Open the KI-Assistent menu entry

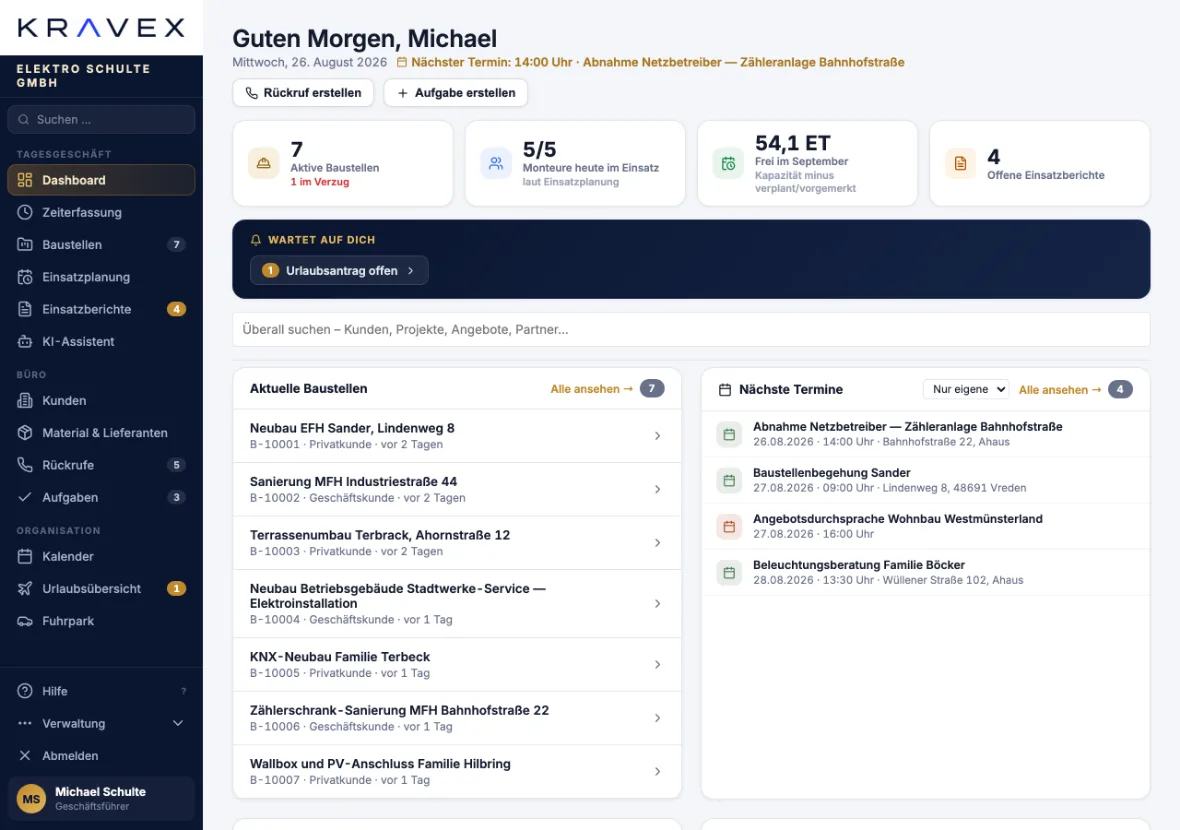pos(101,342)
